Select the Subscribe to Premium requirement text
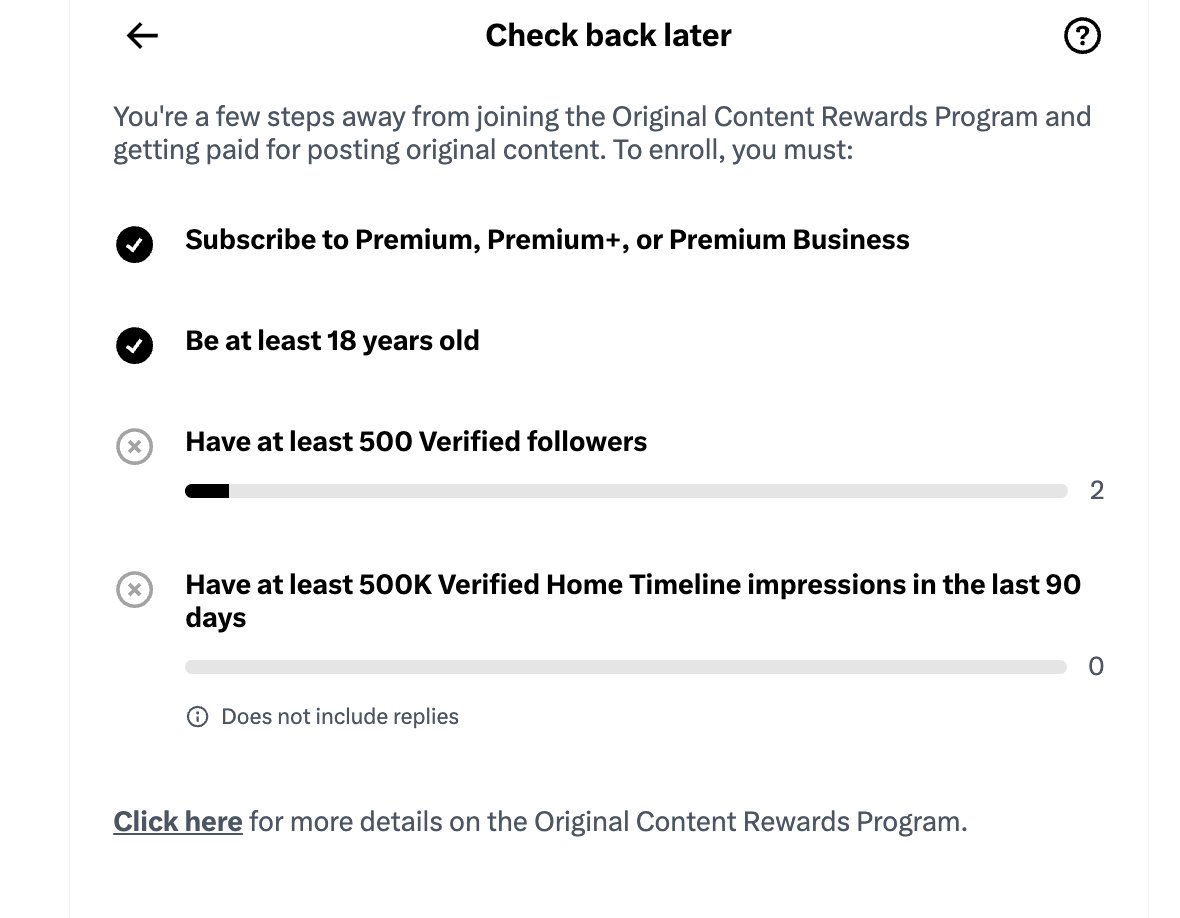Screen dimensions: 1180x918 pos(547,239)
